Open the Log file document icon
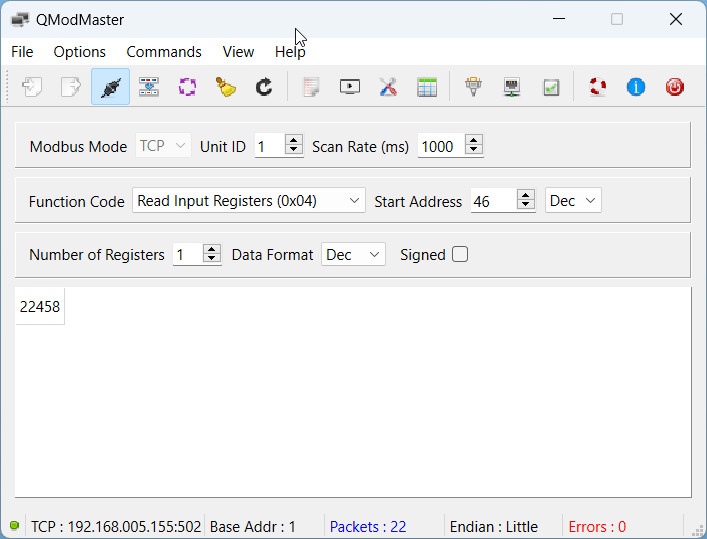This screenshot has height=539, width=707. [312, 87]
